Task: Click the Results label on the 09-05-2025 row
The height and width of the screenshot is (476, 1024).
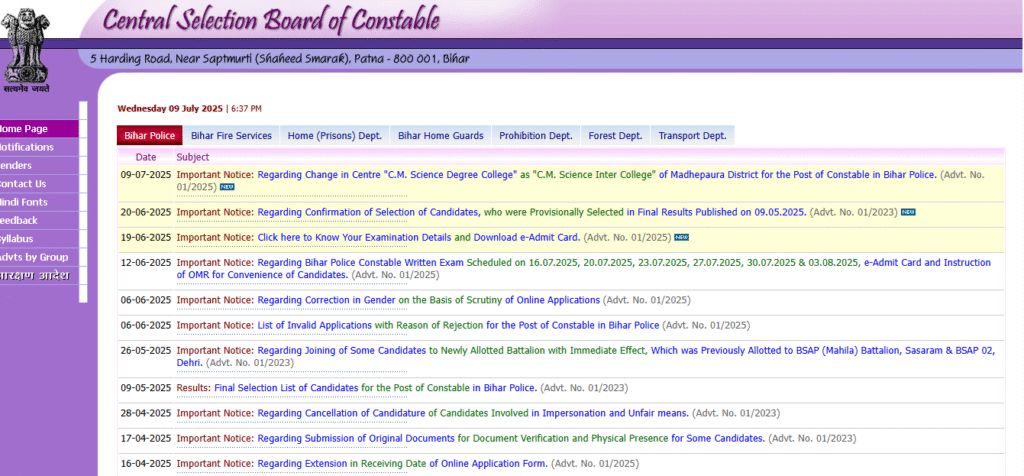Action: (194, 388)
